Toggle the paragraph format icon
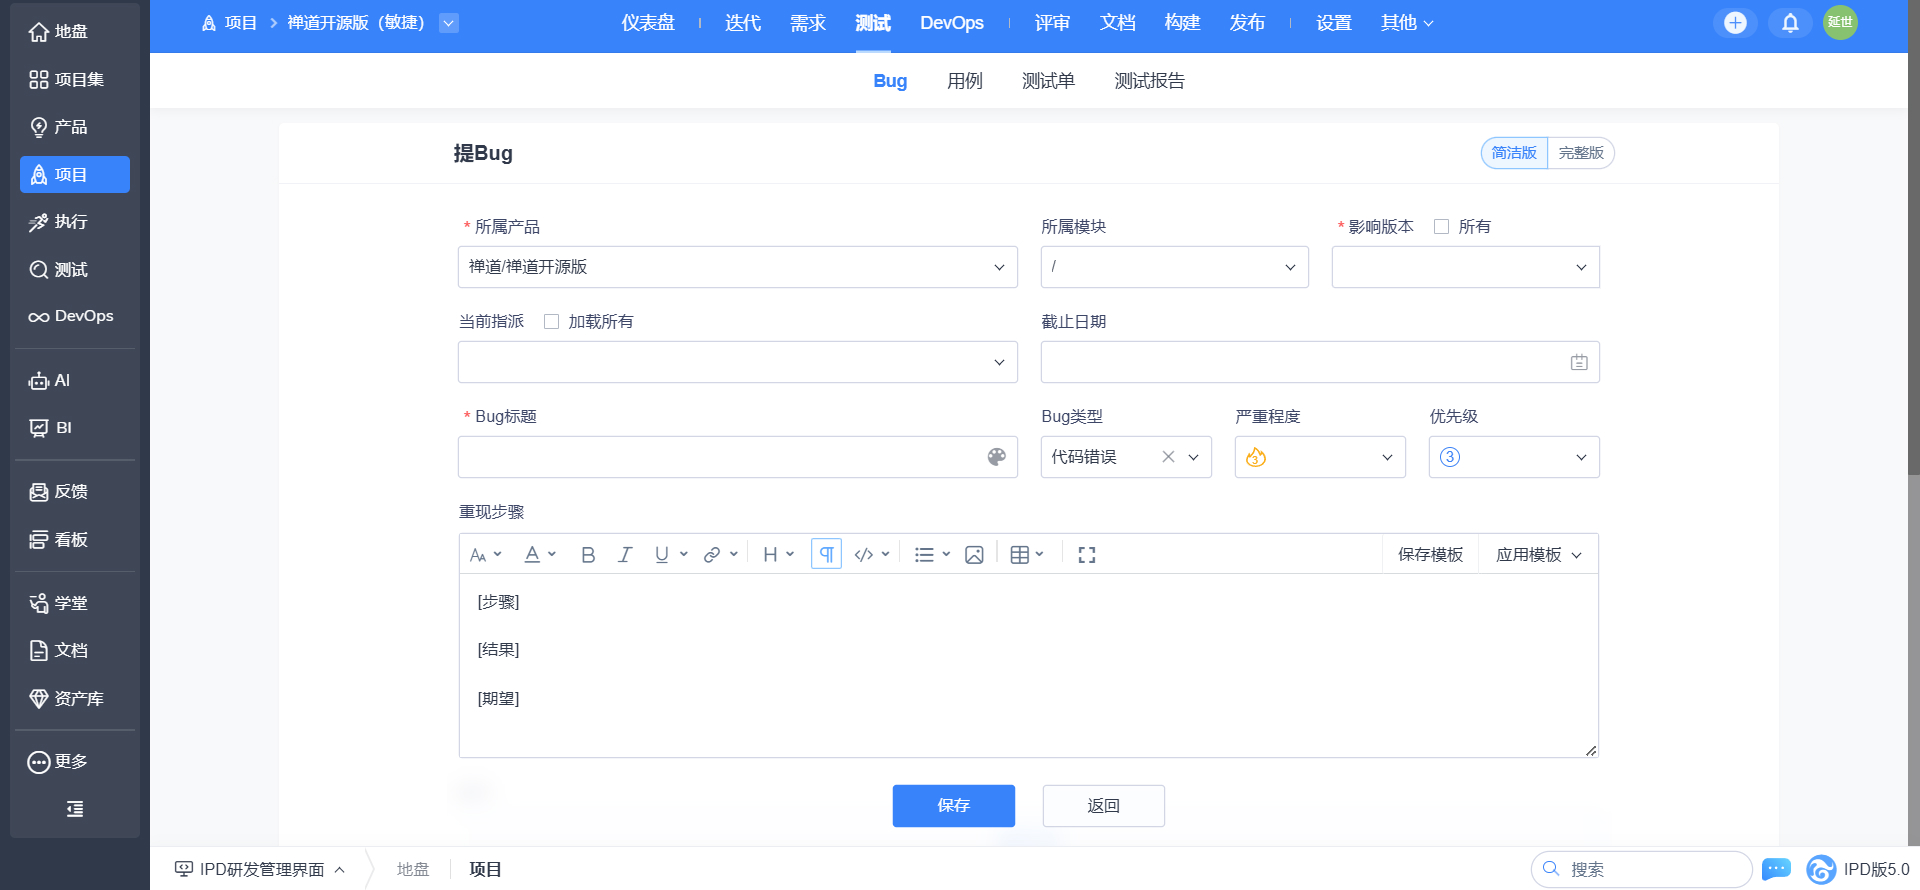Image resolution: width=1920 pixels, height=890 pixels. click(826, 554)
